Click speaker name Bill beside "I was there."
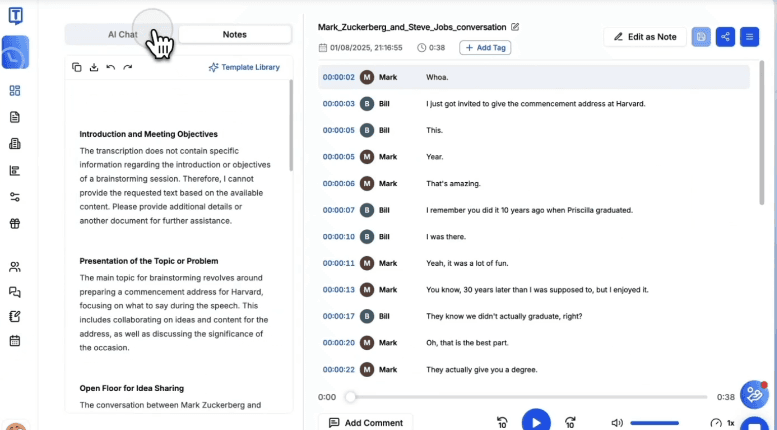The width and height of the screenshot is (777, 430). pyautogui.click(x=384, y=237)
